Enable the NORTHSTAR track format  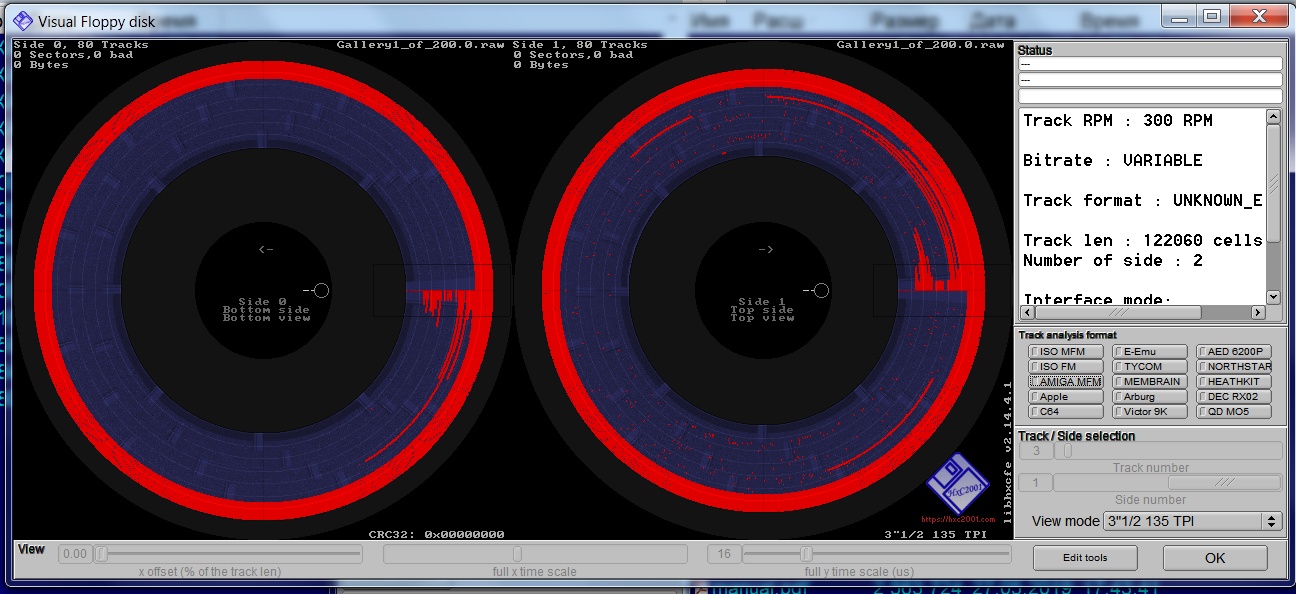click(x=1234, y=367)
